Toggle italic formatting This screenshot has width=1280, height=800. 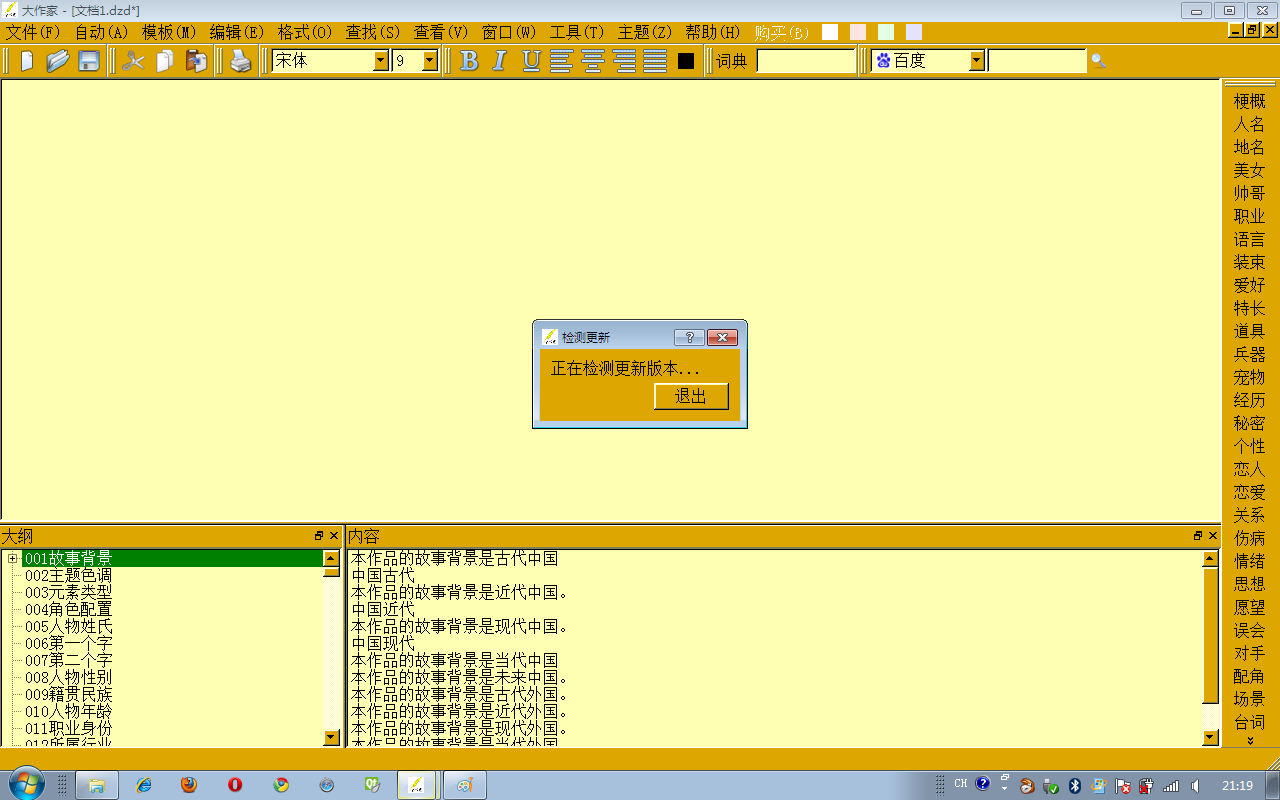tap(500, 61)
